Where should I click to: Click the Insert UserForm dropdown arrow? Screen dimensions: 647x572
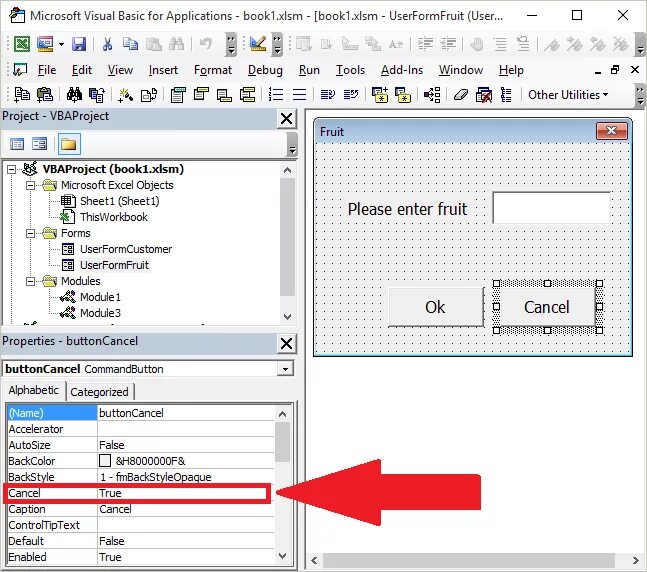61,44
